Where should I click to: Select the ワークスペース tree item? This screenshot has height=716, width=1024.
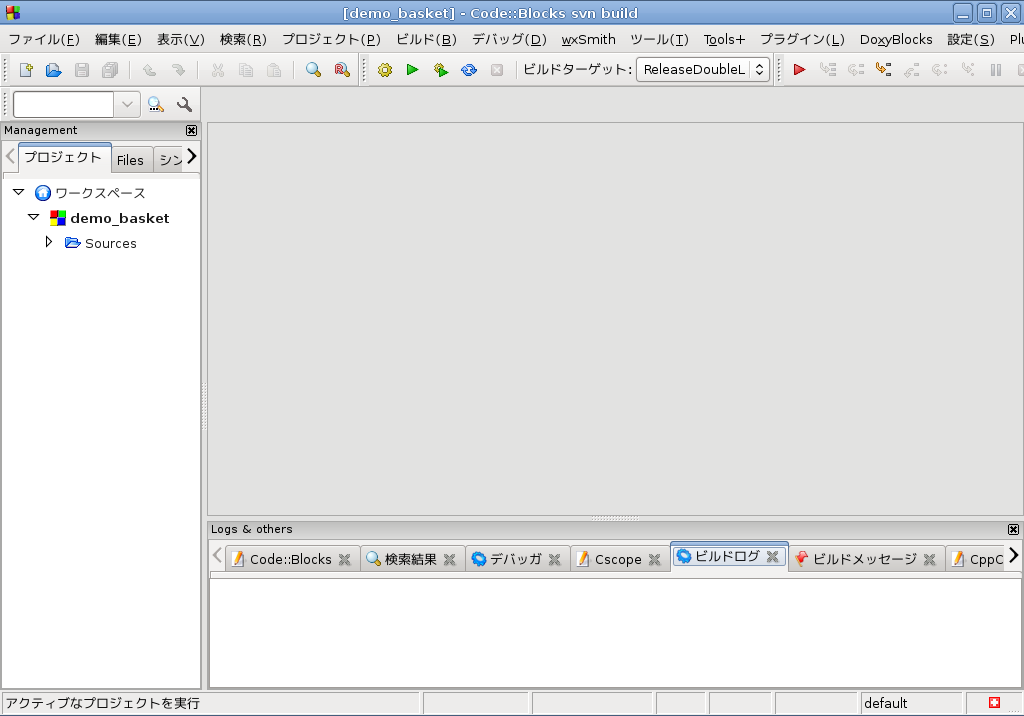coord(100,193)
